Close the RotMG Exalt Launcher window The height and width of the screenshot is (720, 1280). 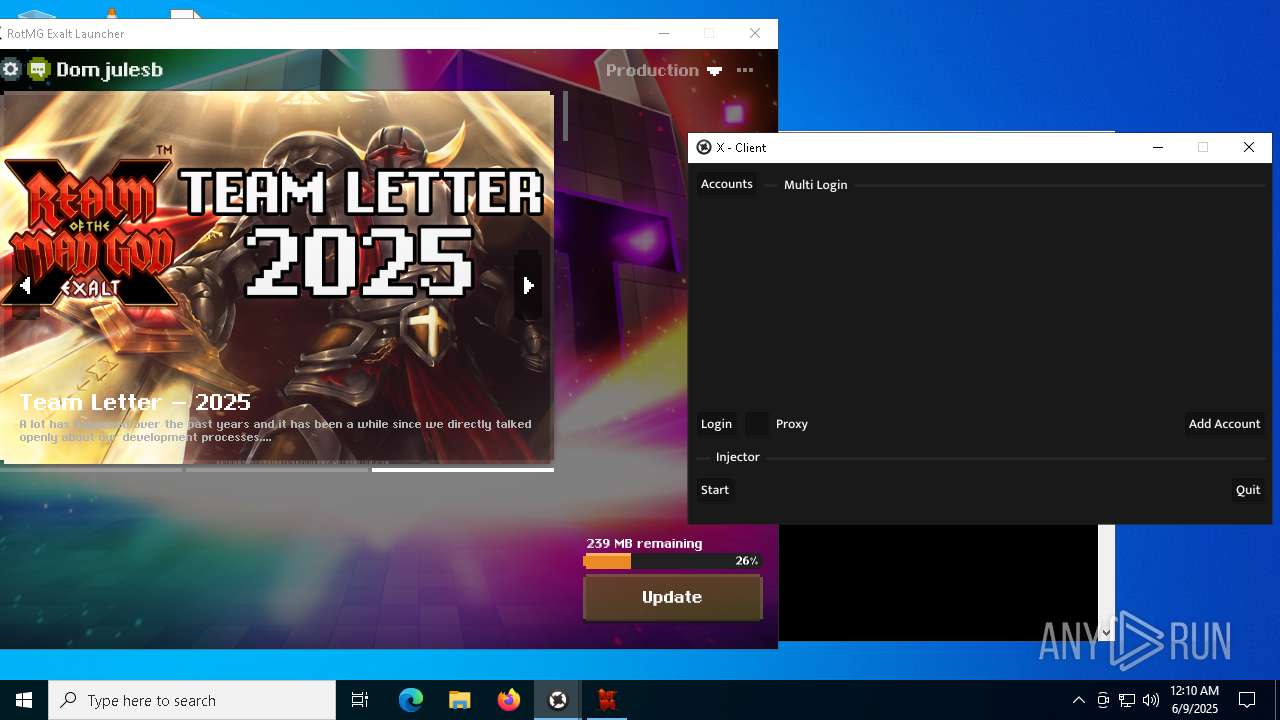(x=755, y=33)
